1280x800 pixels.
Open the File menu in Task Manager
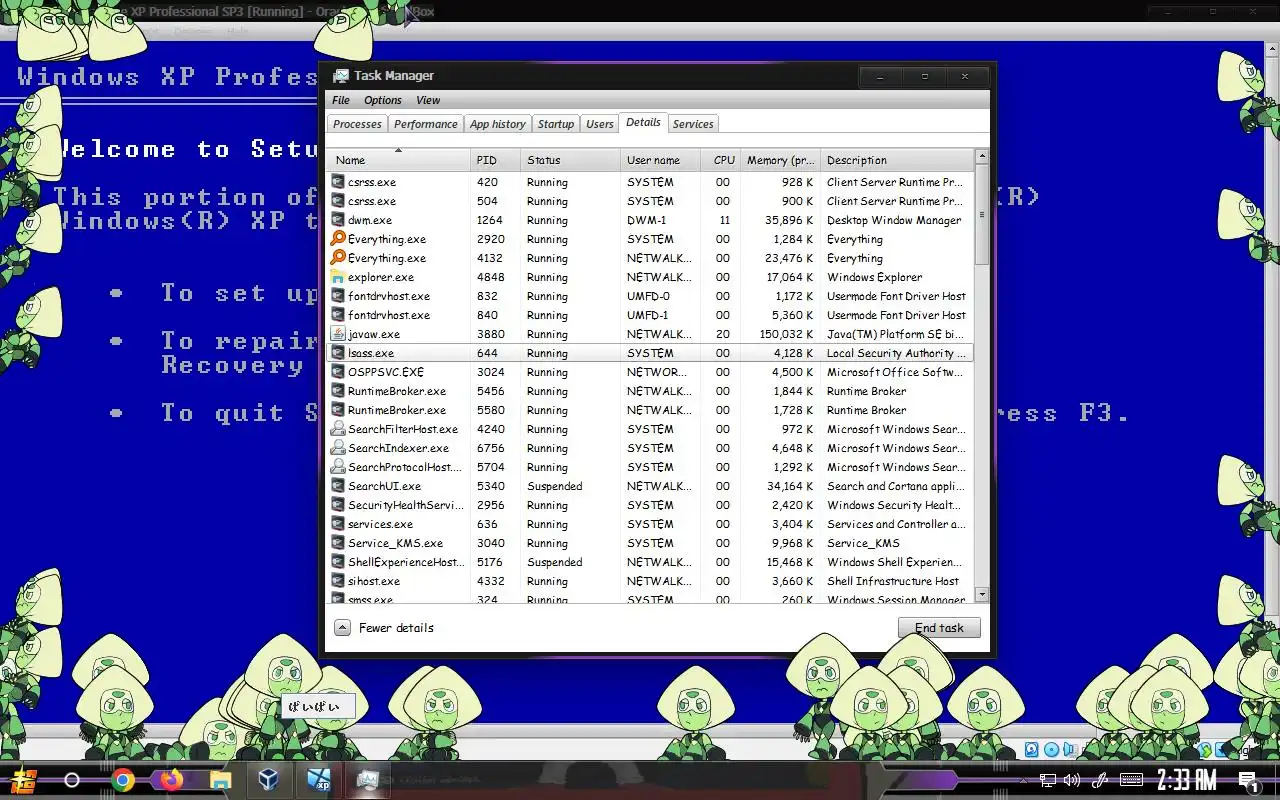[341, 100]
